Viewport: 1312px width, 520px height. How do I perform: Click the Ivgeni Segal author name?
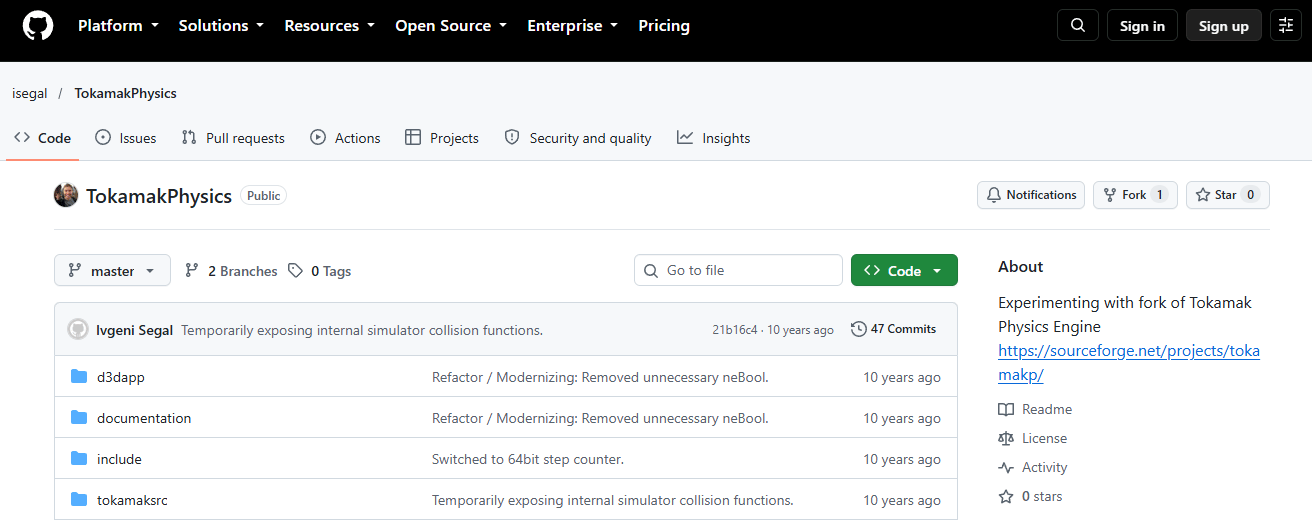click(x=135, y=330)
